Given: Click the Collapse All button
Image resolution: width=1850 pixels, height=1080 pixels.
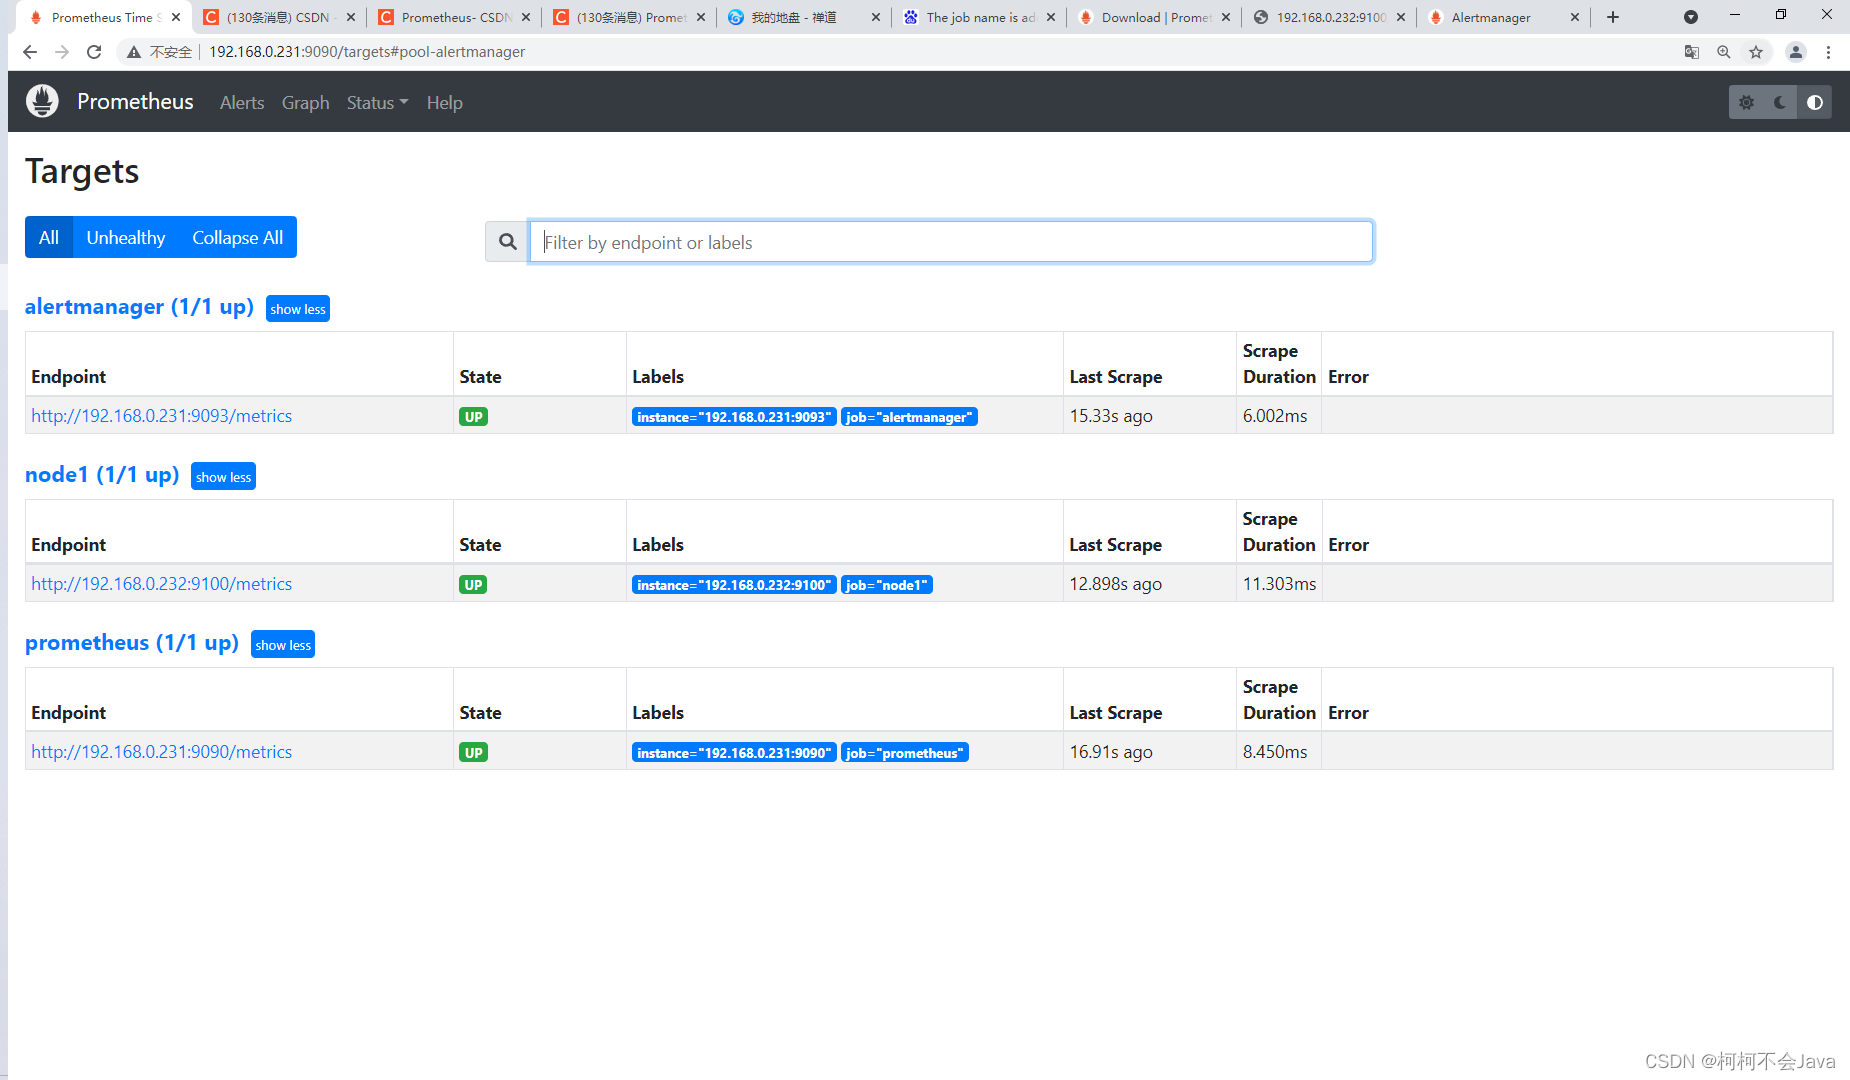Looking at the screenshot, I should [238, 238].
